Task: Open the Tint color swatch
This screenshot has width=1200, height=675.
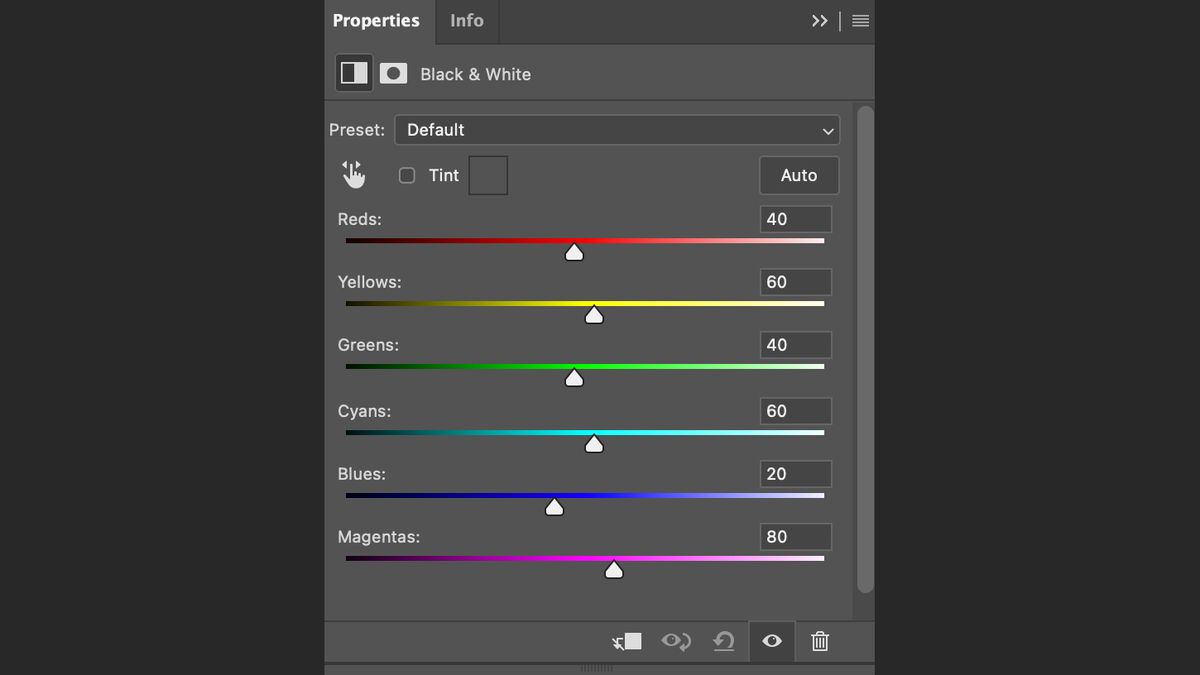Action: point(488,175)
